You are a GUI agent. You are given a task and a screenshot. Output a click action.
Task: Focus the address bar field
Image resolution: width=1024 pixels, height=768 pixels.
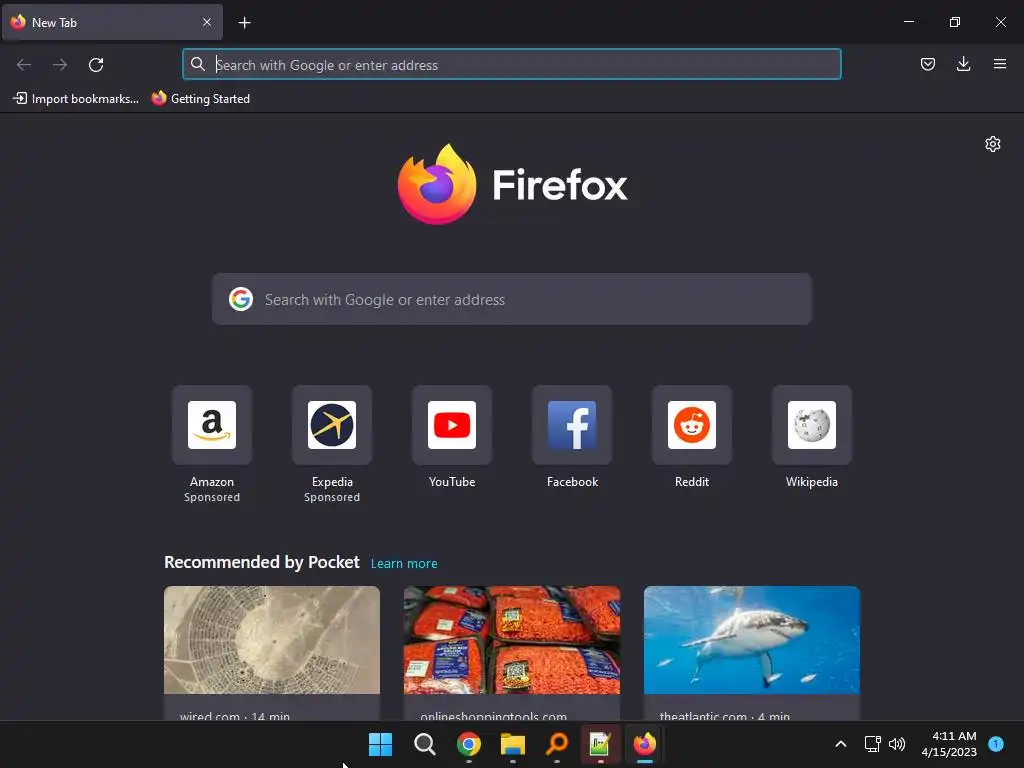[x=512, y=65]
